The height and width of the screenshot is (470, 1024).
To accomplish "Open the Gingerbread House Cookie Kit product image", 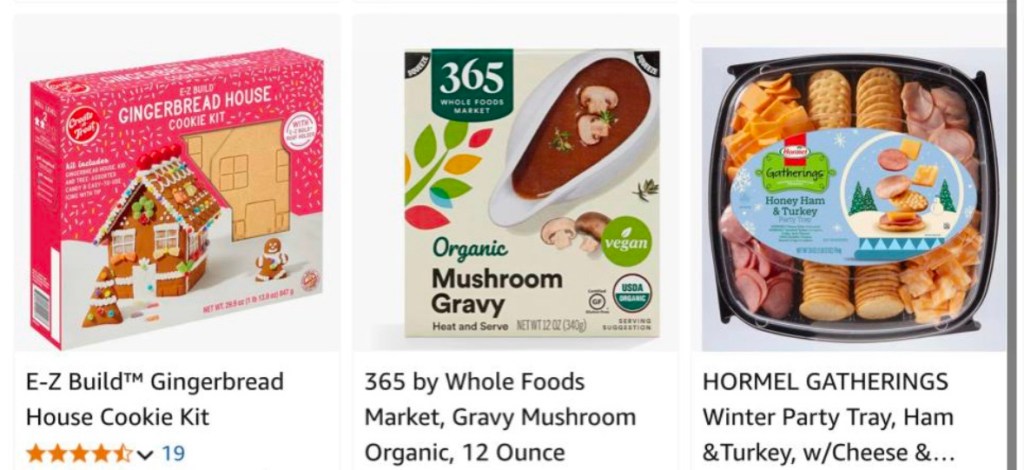I will point(177,198).
